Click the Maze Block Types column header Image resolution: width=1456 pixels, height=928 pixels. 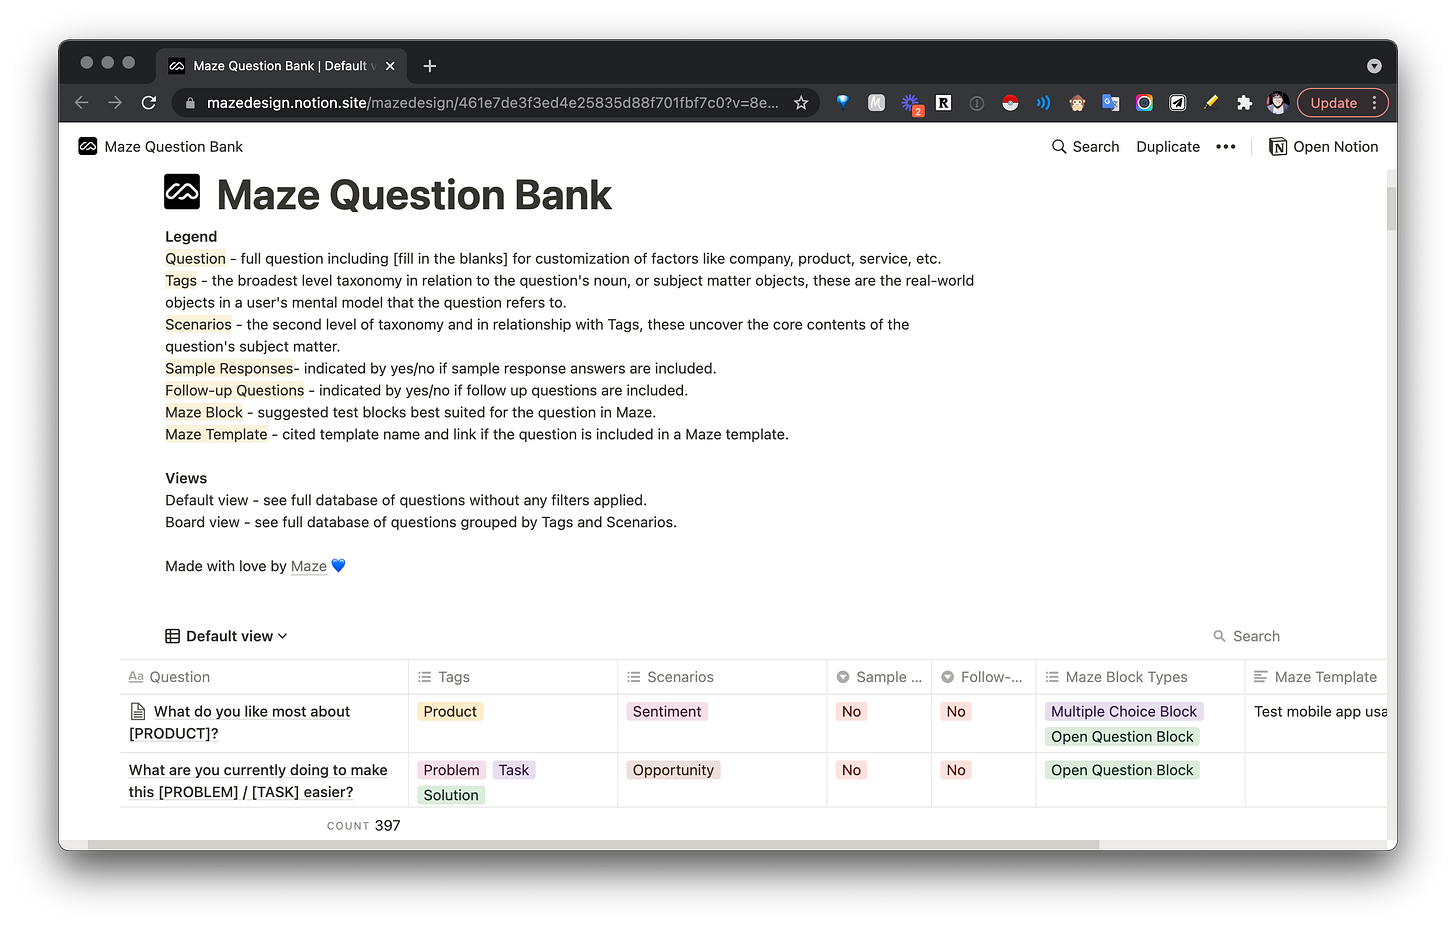pos(1140,677)
